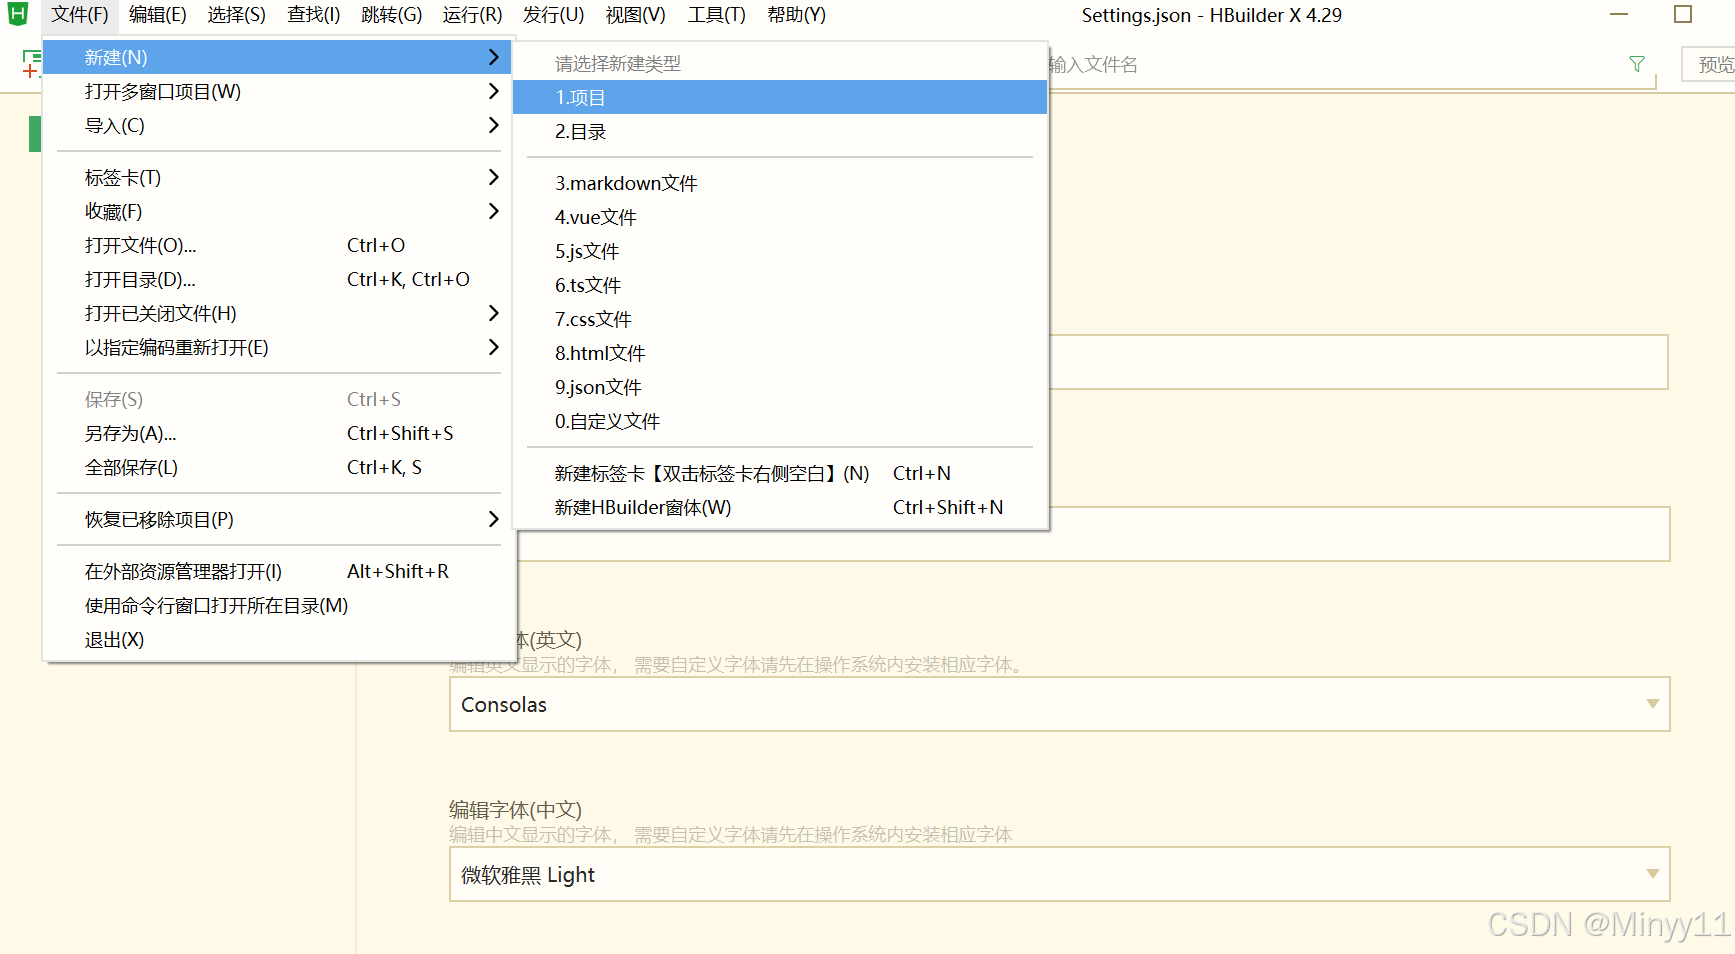Minimize the HBuilder X window
This screenshot has height=954, width=1735.
point(1619,14)
